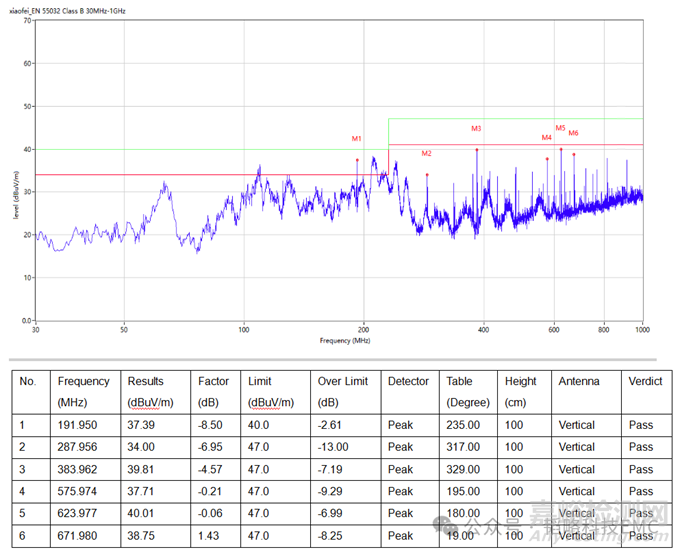Click the level (dBuV/m) y-axis label

pyautogui.click(x=17, y=195)
